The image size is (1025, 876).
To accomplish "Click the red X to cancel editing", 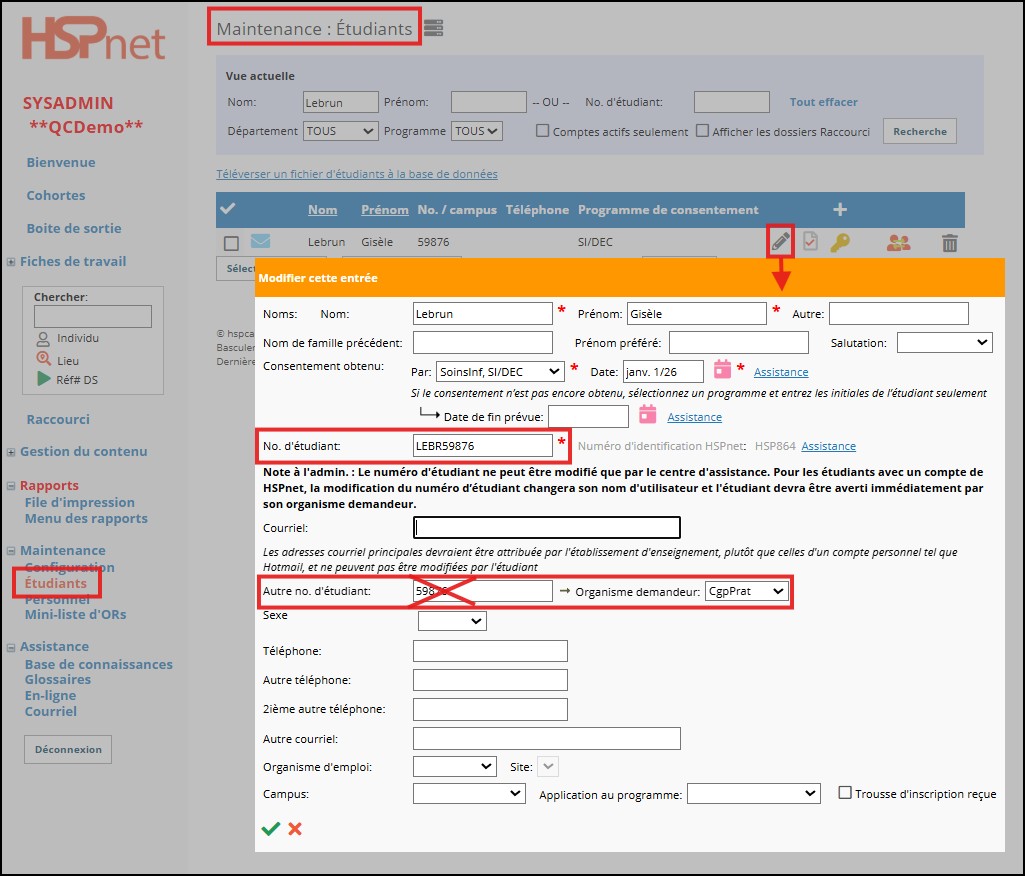I will (295, 828).
